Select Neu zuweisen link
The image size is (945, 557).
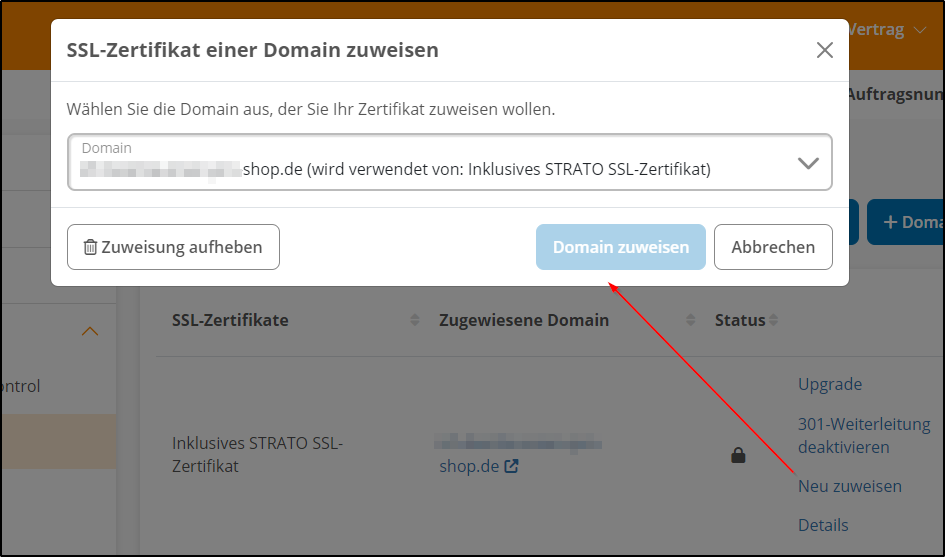(849, 486)
